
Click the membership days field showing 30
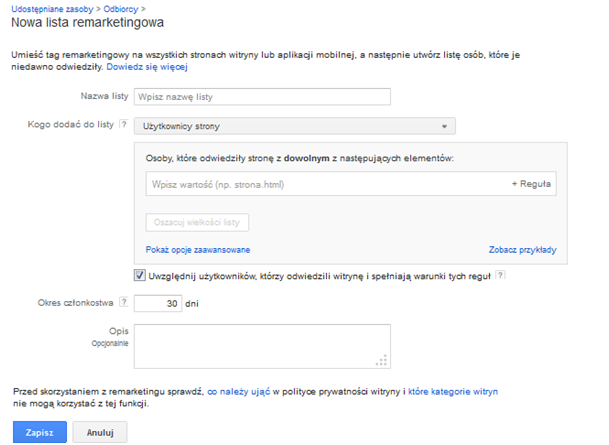point(157,303)
